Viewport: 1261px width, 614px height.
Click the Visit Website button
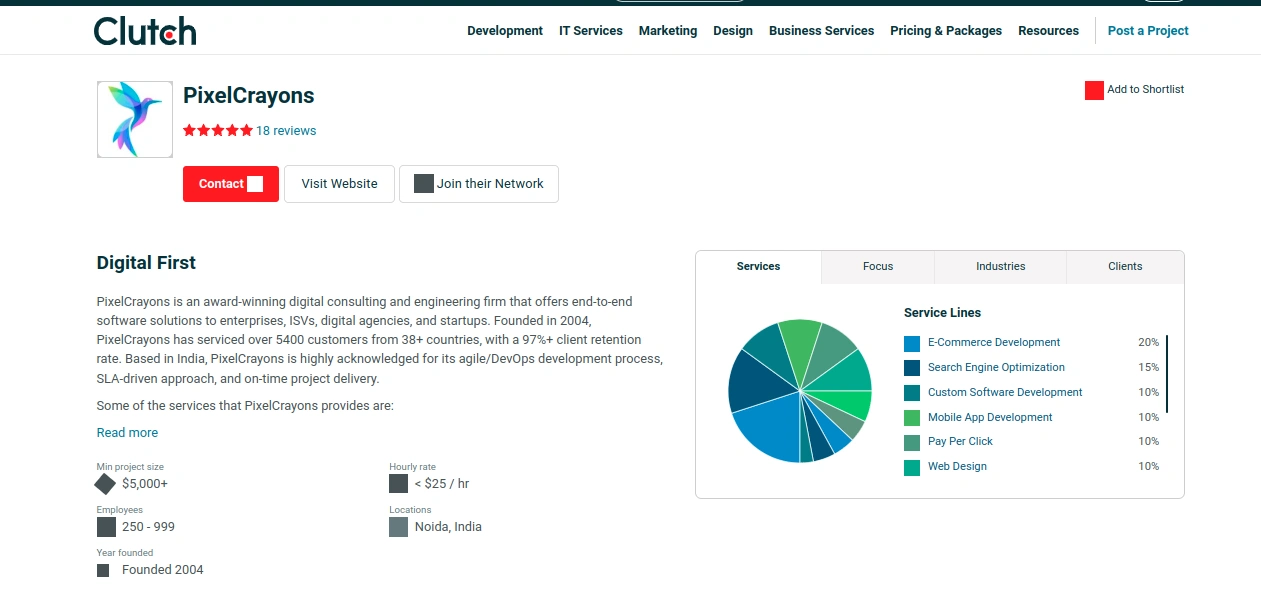pyautogui.click(x=340, y=184)
